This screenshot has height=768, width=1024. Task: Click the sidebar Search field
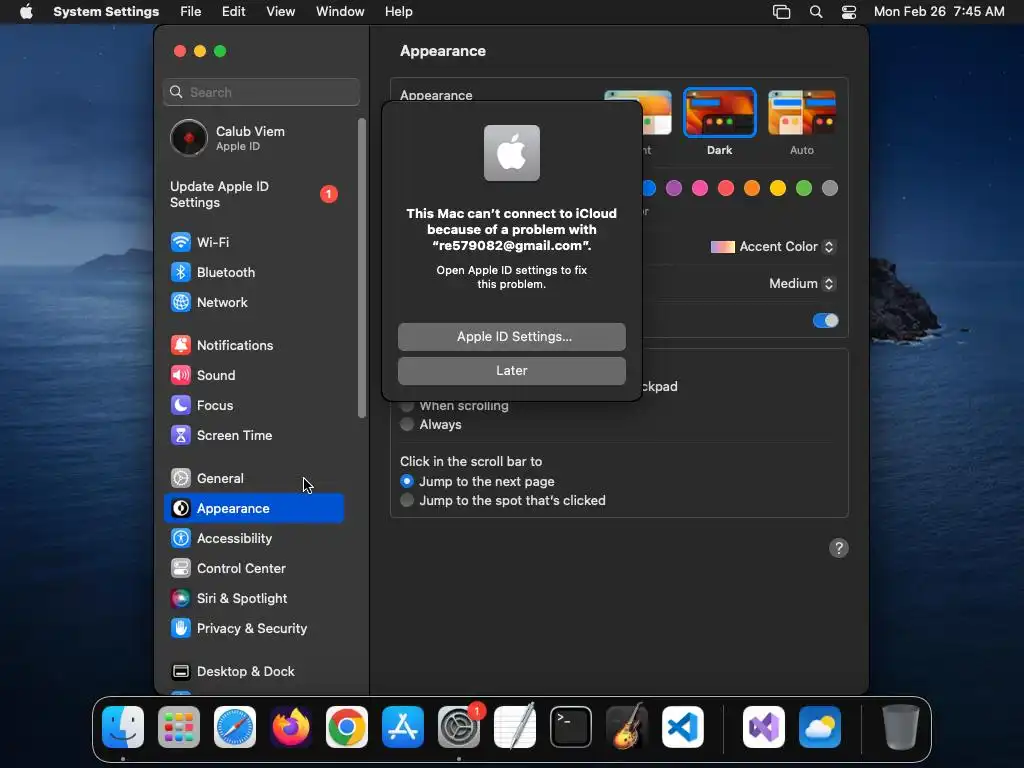261,92
